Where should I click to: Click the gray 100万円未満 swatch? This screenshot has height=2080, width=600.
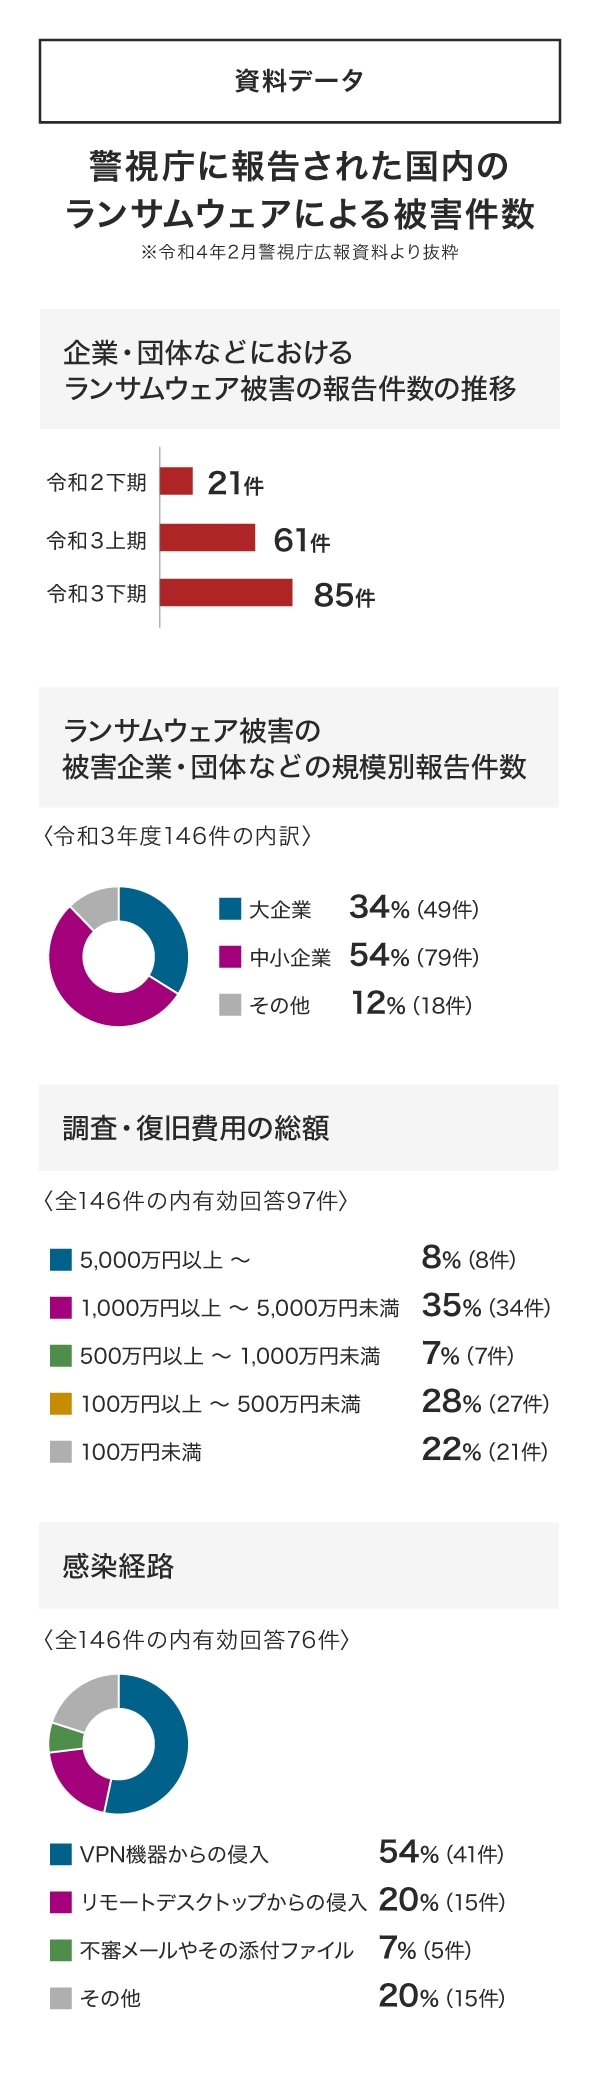coord(61,1451)
